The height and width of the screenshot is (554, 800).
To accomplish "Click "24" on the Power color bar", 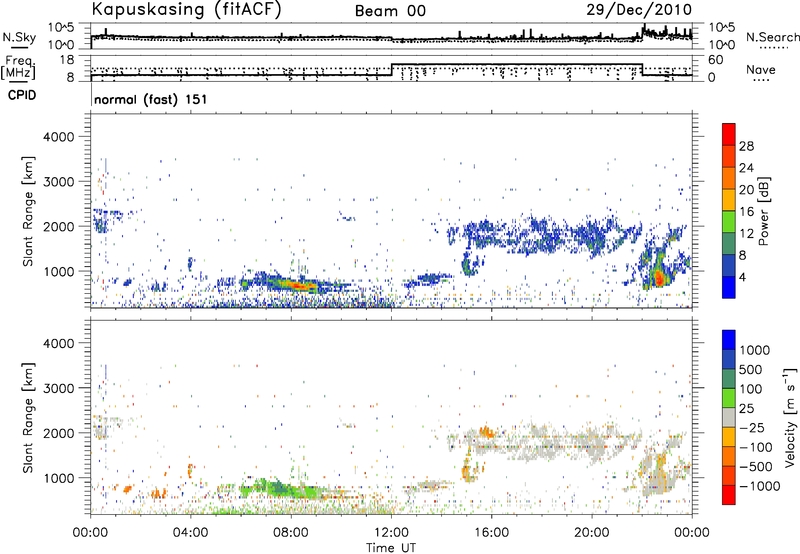I will point(746,168).
